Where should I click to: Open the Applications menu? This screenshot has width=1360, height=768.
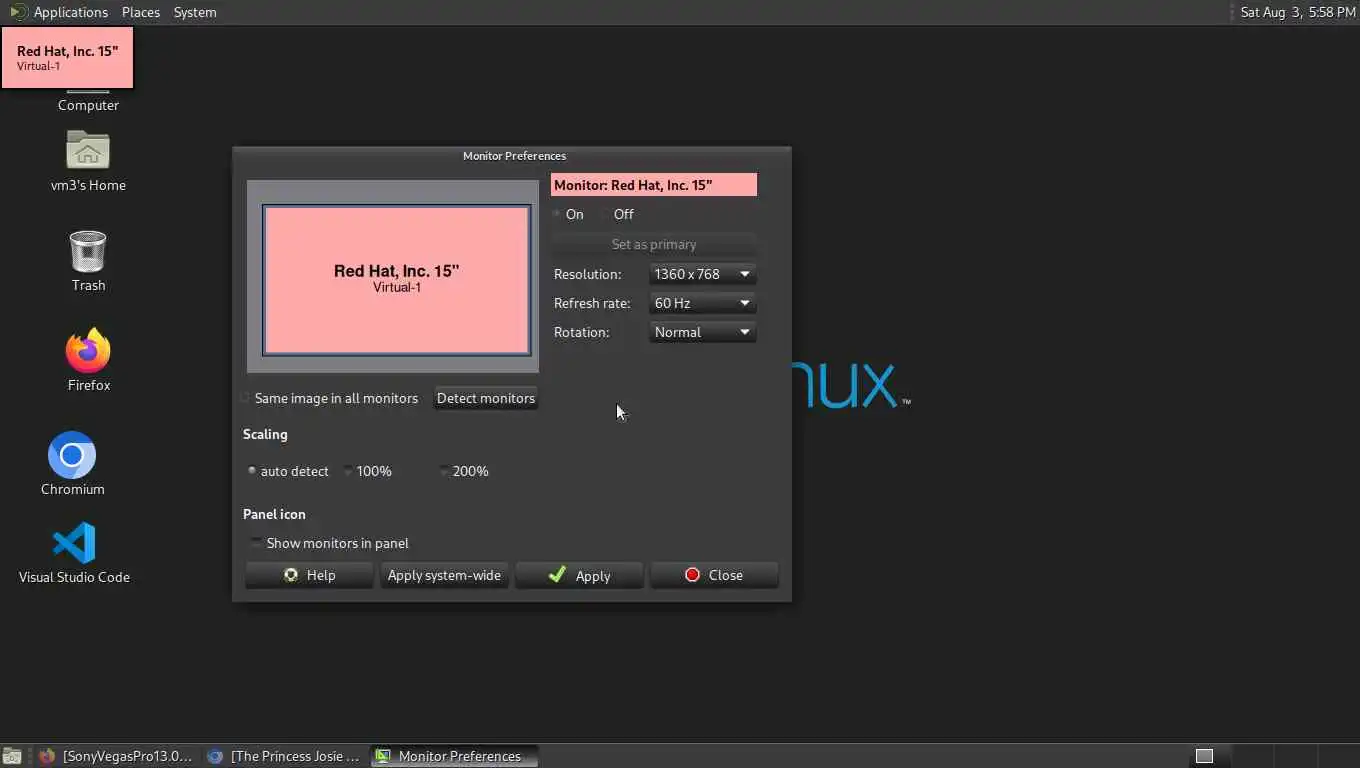point(59,12)
